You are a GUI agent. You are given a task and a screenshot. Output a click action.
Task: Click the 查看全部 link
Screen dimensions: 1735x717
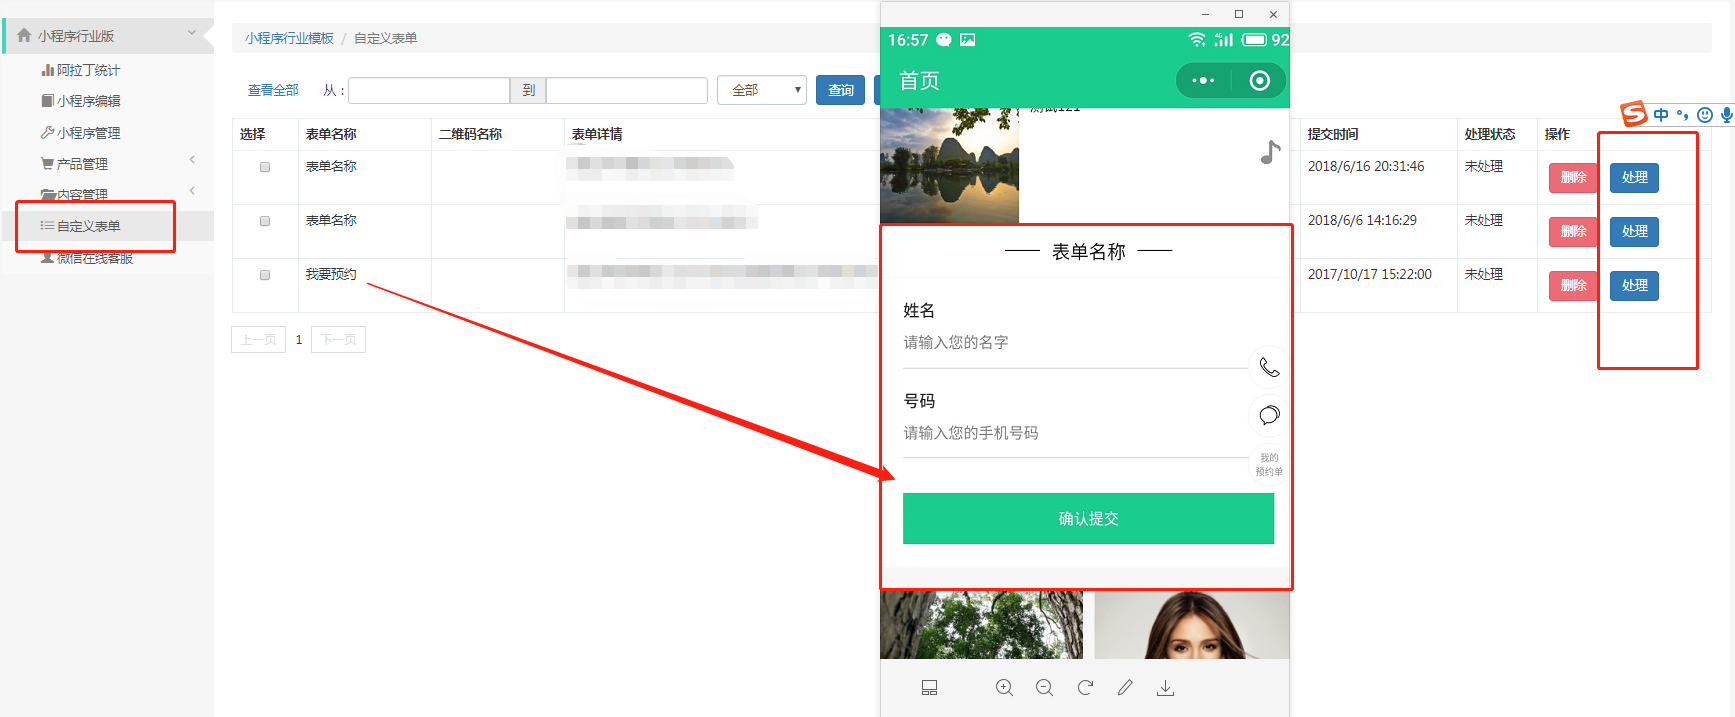point(273,90)
